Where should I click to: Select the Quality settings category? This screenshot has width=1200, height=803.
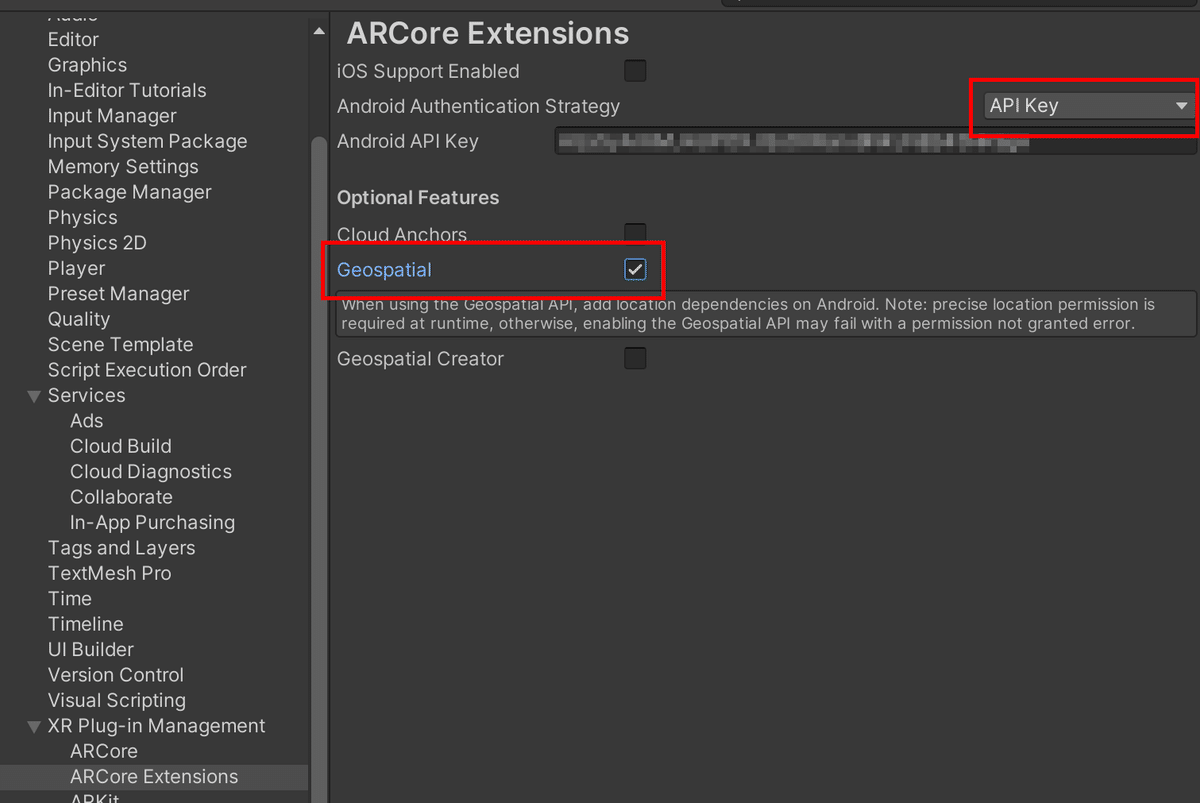click(x=81, y=318)
